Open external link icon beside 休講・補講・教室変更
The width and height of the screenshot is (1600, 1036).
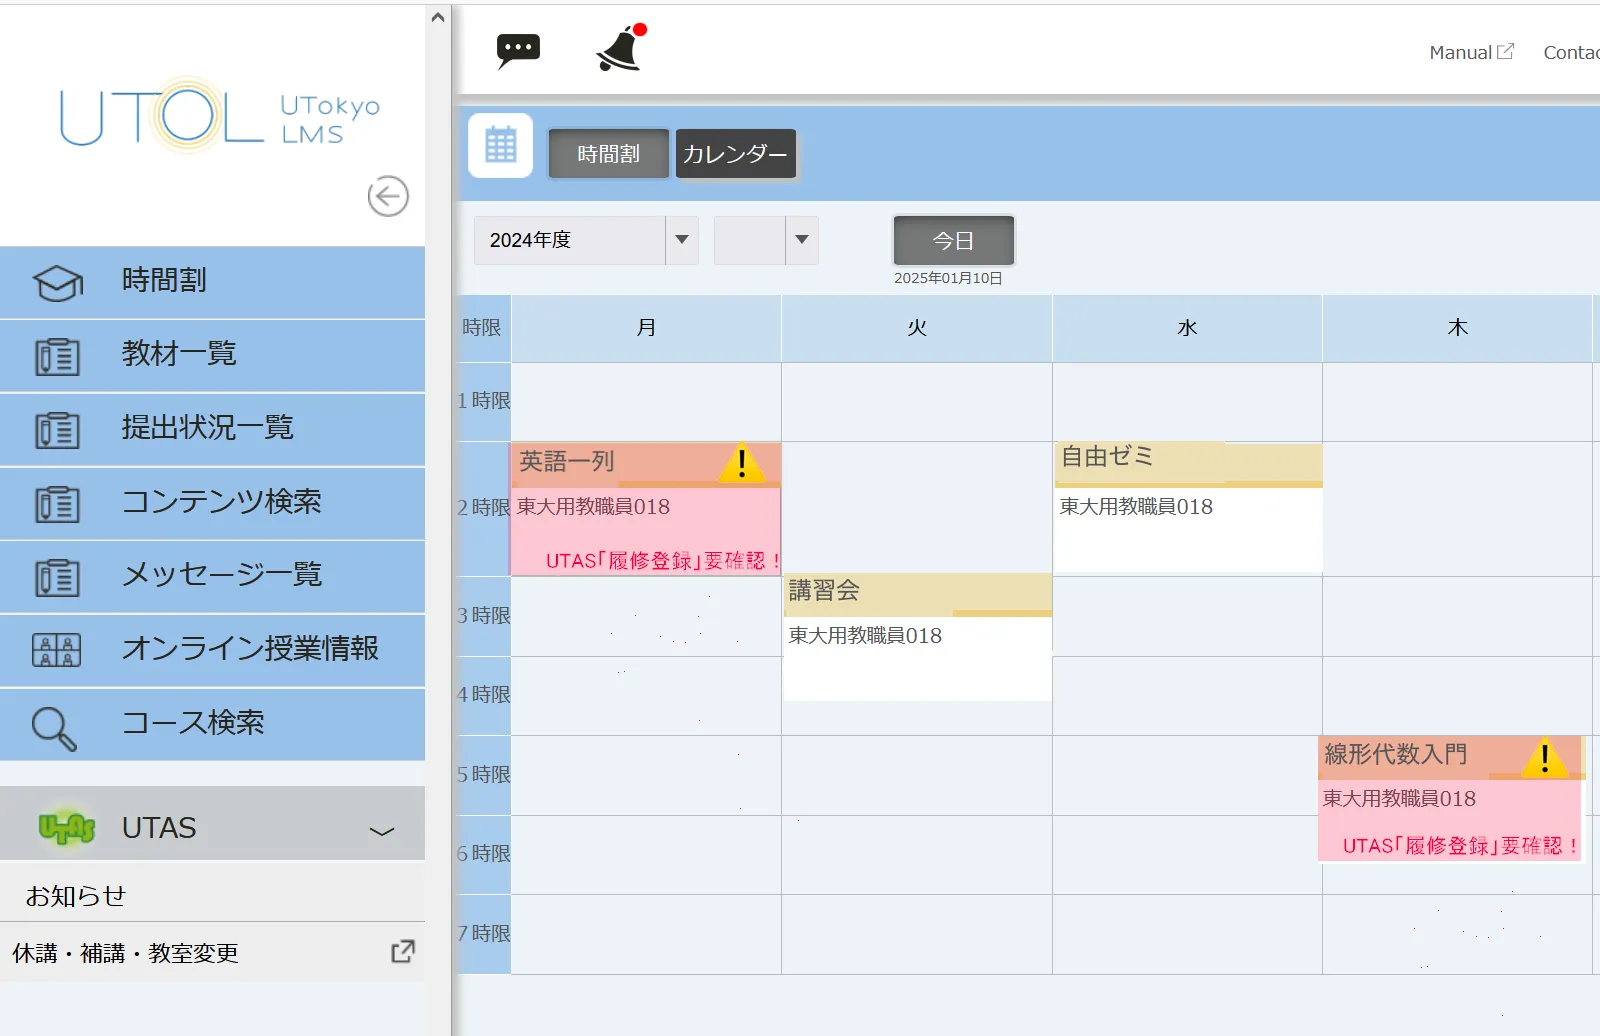point(403,952)
